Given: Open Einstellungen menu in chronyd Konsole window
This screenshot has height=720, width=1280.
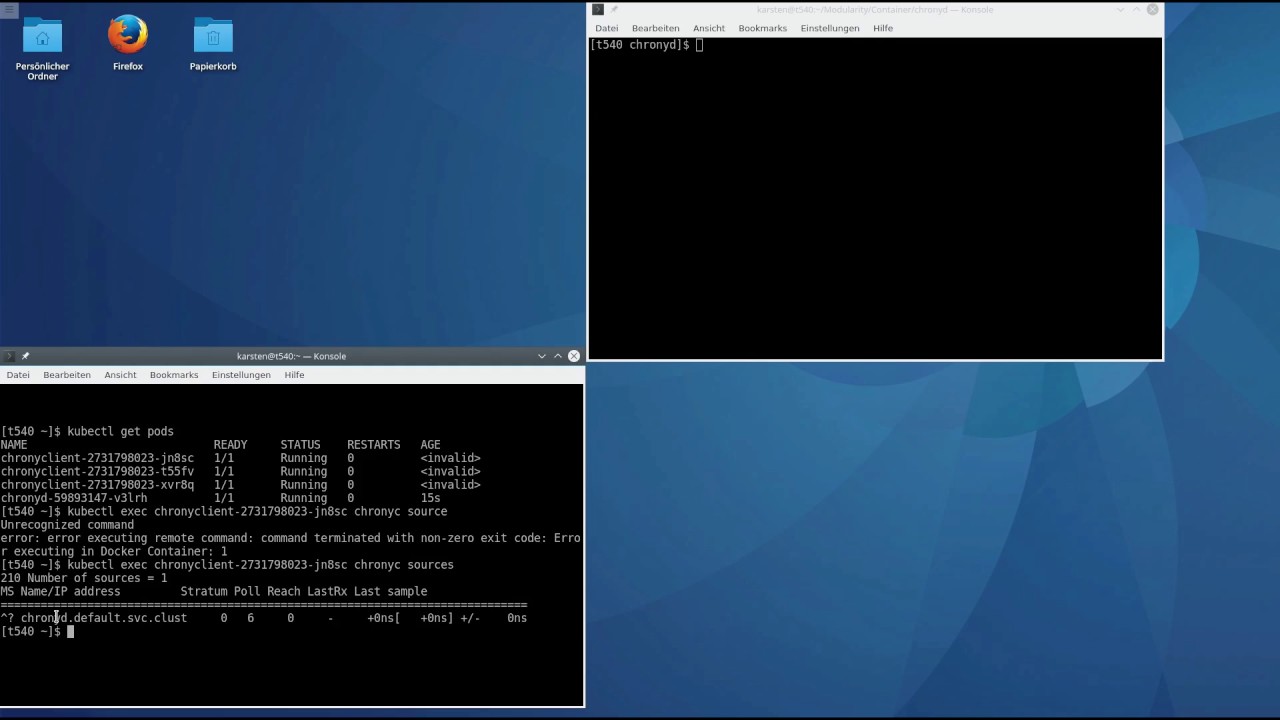Looking at the screenshot, I should pos(830,28).
